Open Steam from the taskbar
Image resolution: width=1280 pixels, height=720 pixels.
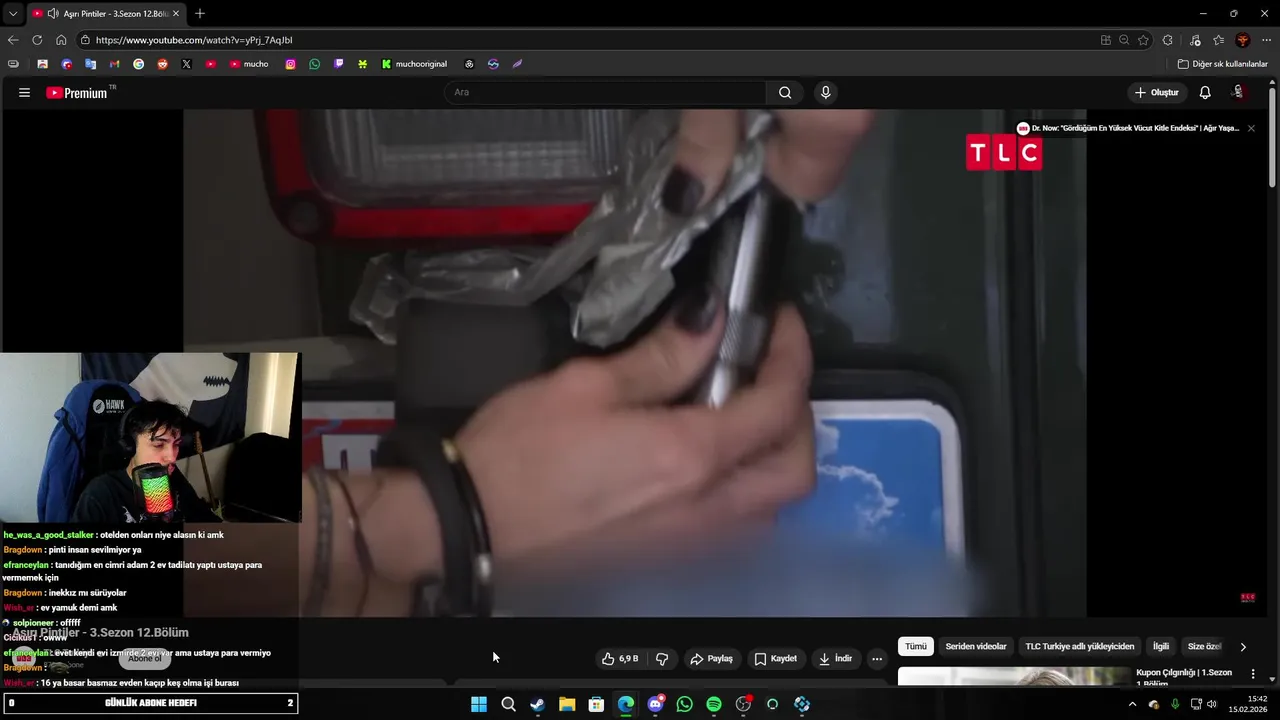pyautogui.click(x=537, y=704)
